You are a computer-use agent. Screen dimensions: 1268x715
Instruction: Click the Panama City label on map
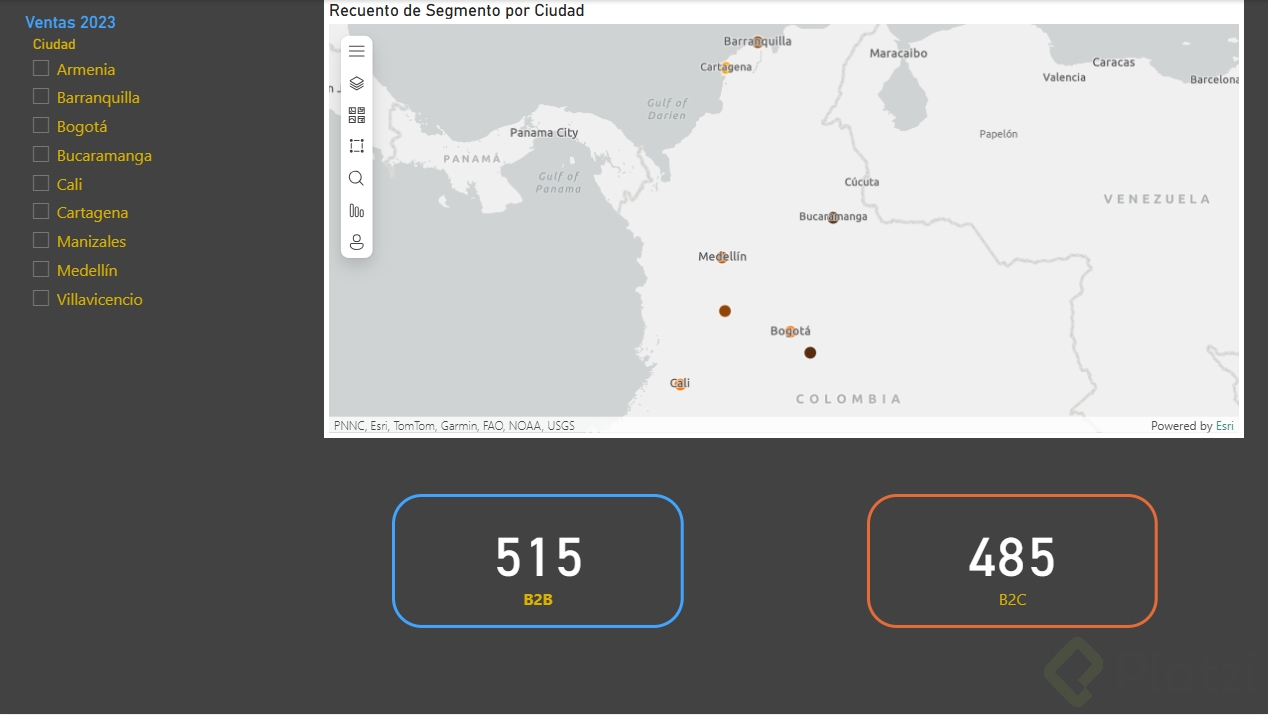click(x=544, y=132)
